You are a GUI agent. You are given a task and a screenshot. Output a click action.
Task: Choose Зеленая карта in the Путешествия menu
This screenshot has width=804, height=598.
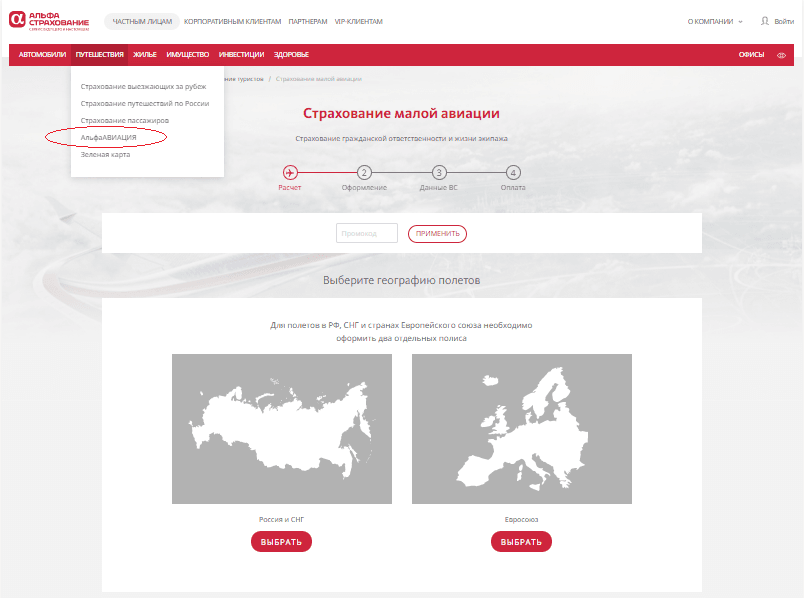pyautogui.click(x=105, y=154)
